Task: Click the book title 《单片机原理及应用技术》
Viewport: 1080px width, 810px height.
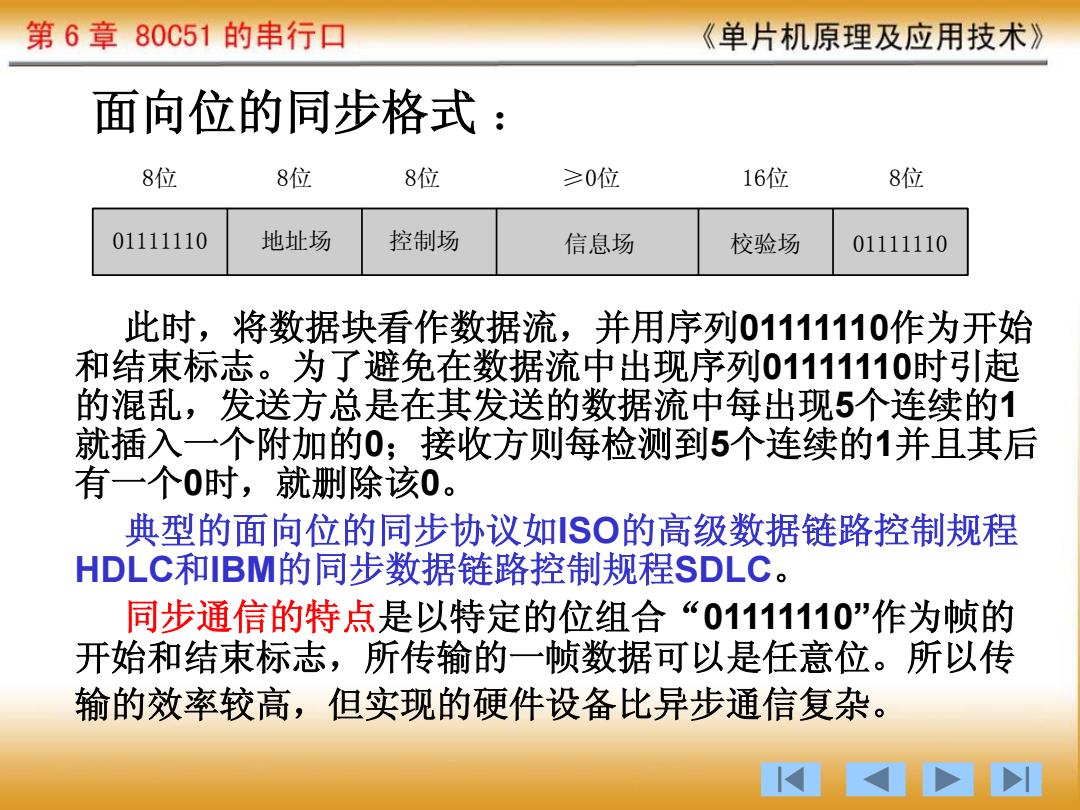Action: (x=873, y=37)
